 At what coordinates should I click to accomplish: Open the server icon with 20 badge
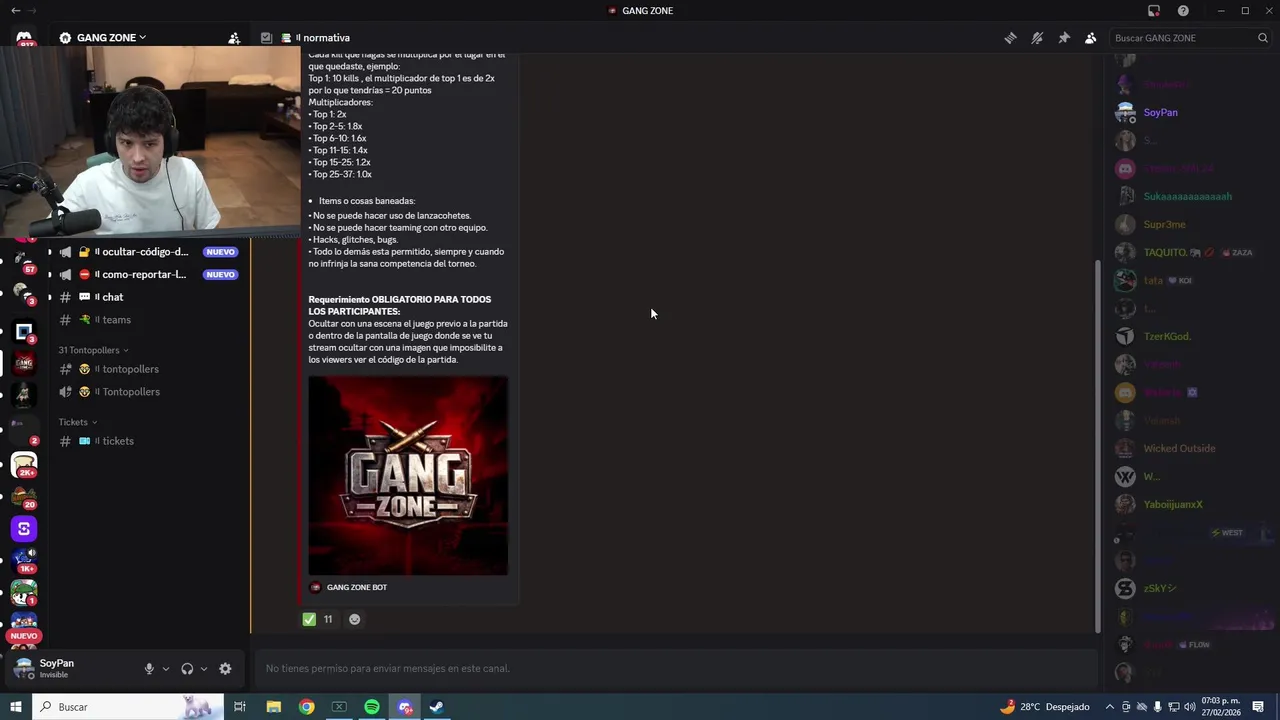[24, 497]
